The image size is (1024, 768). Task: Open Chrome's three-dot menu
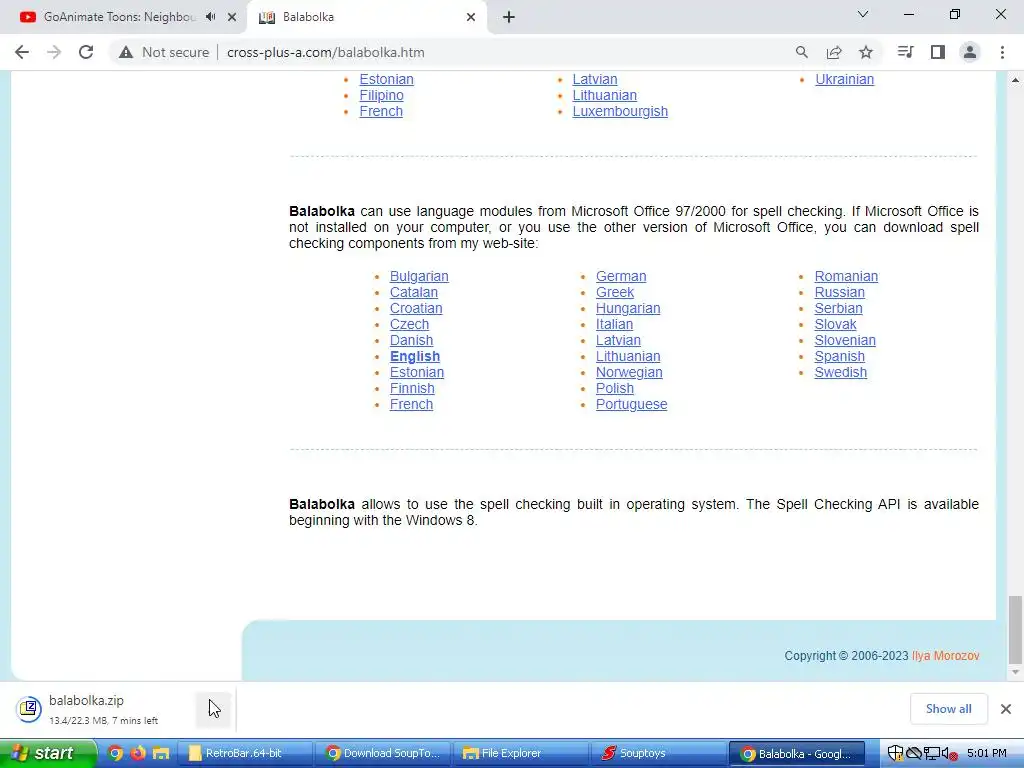coord(1002,52)
